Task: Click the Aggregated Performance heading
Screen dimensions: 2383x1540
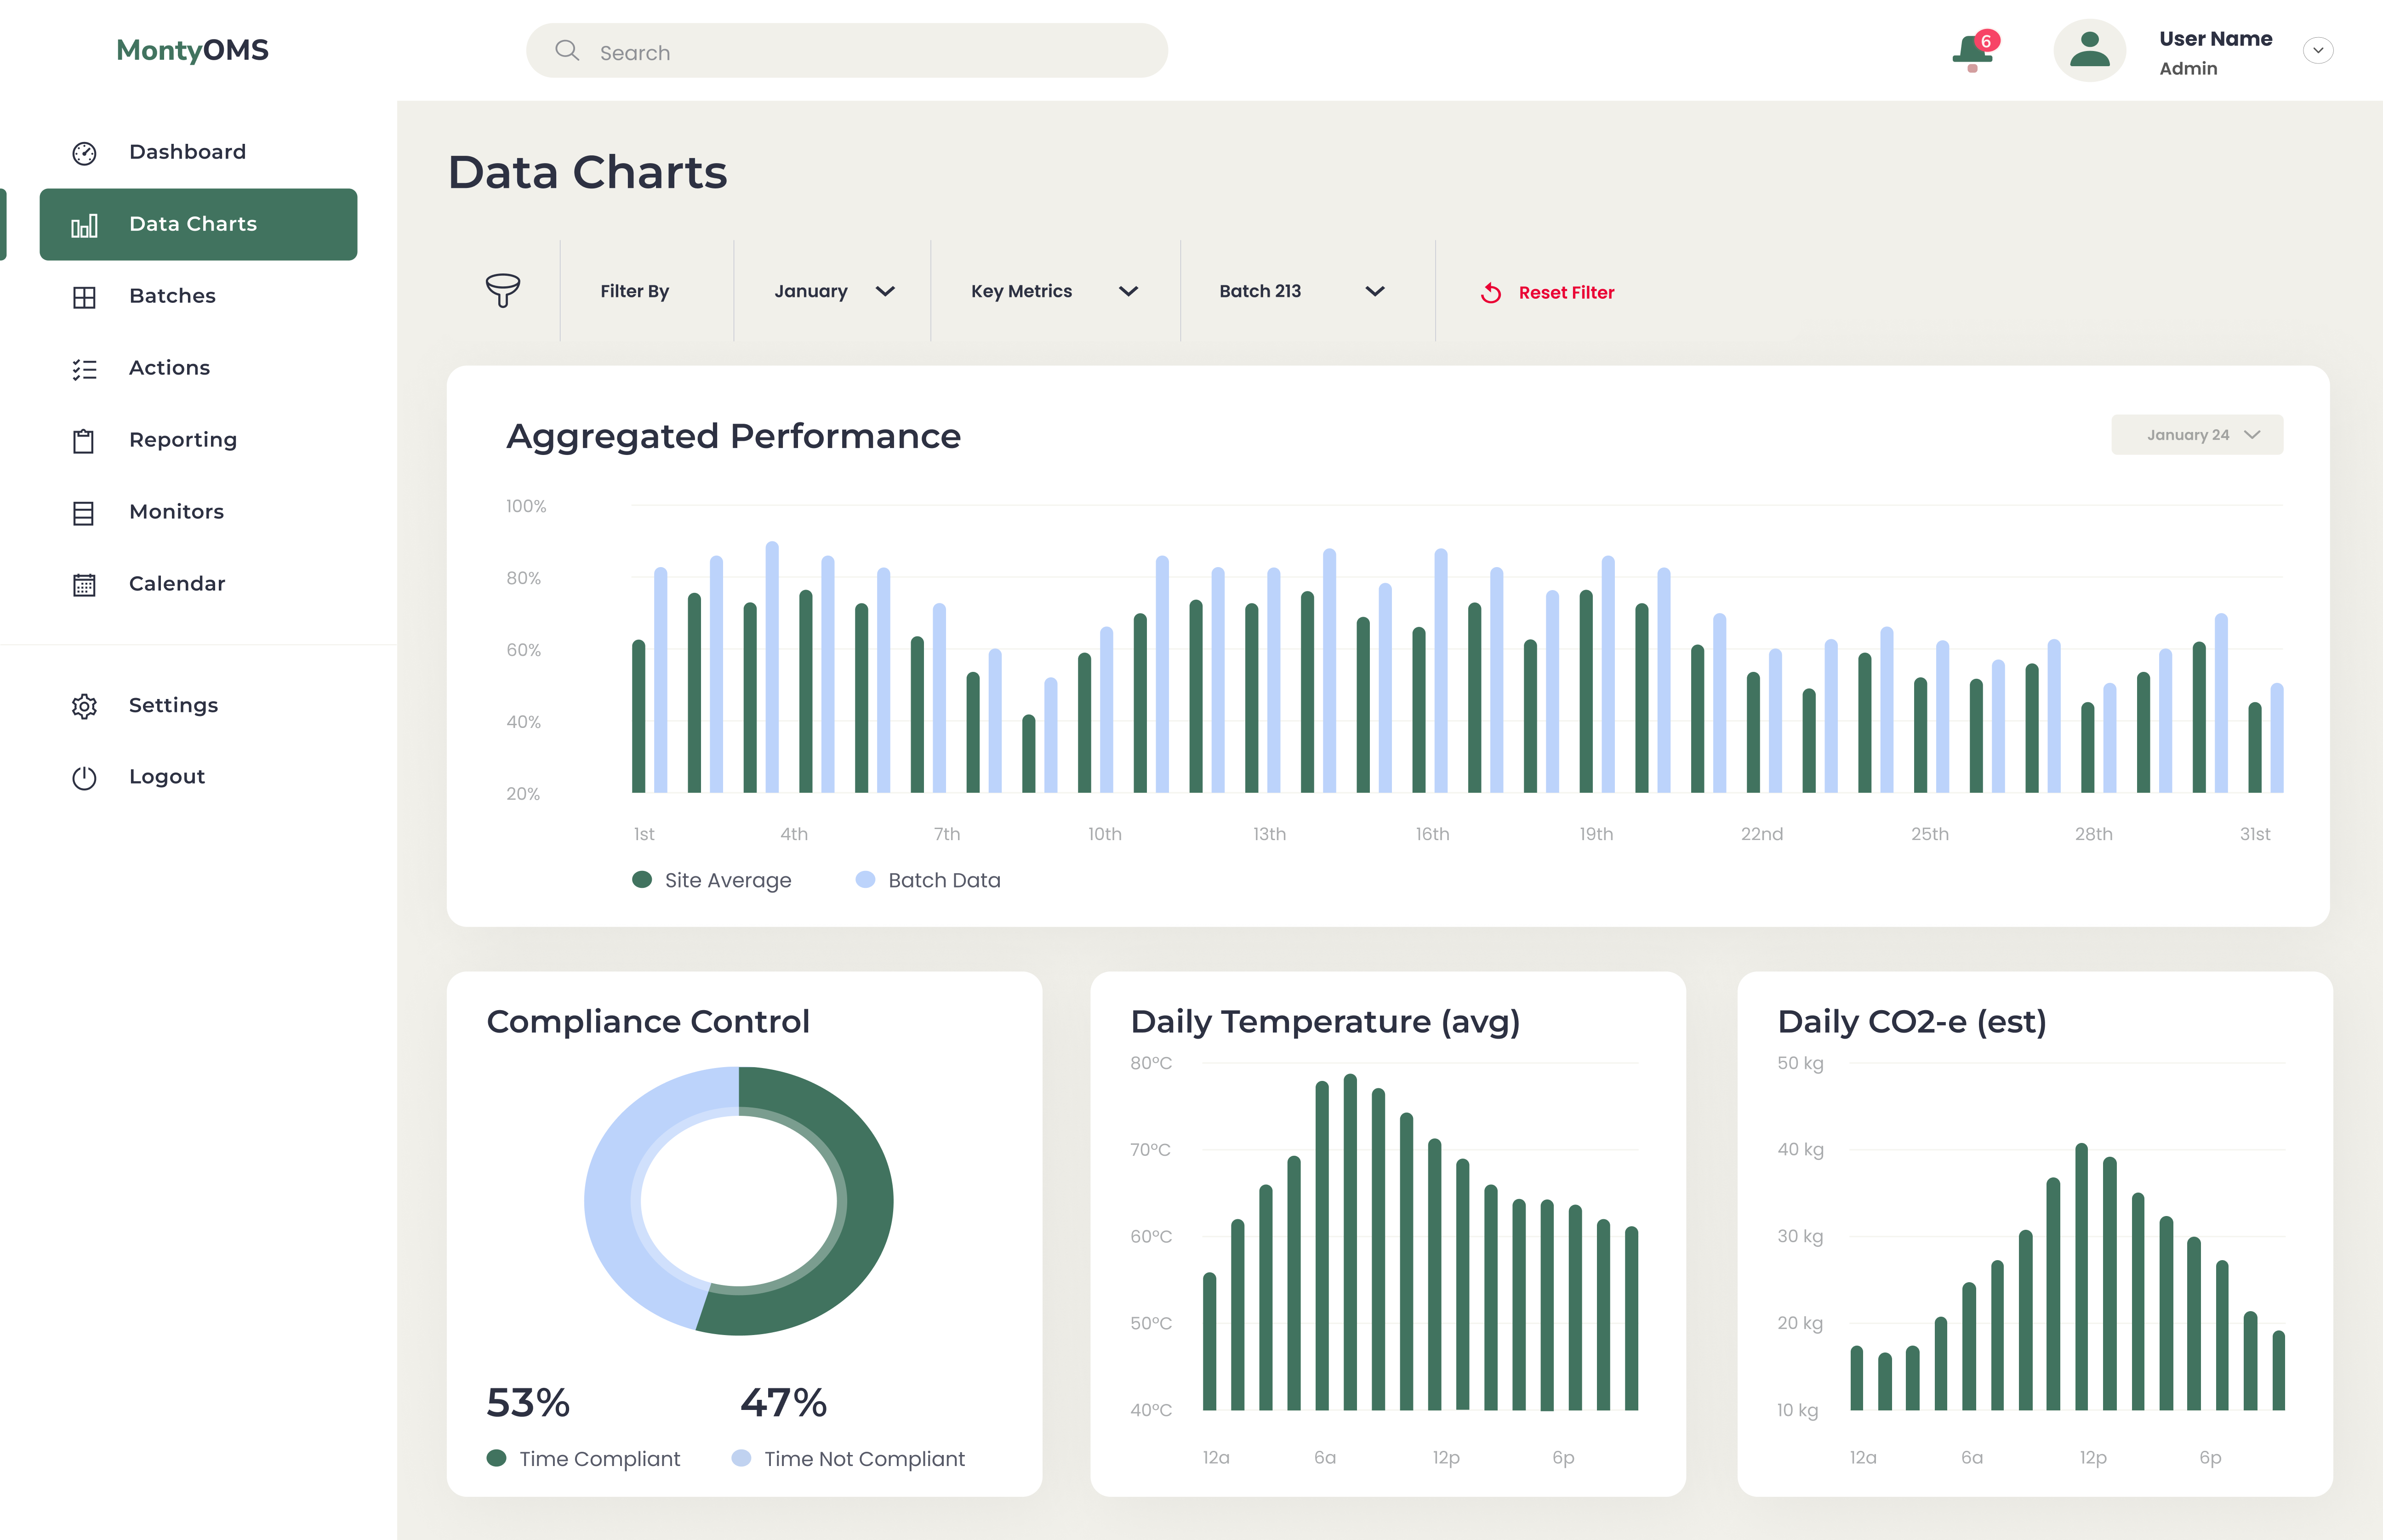Action: (x=733, y=436)
